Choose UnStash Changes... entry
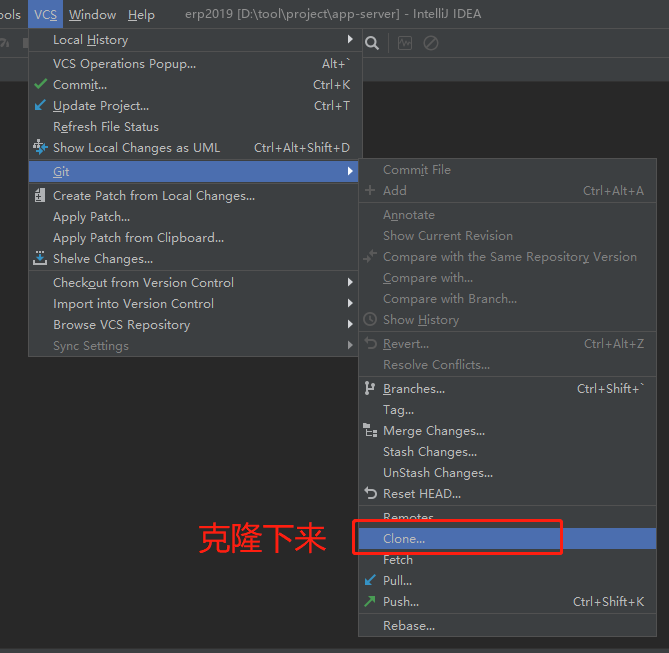The height and width of the screenshot is (653, 669). [507, 472]
